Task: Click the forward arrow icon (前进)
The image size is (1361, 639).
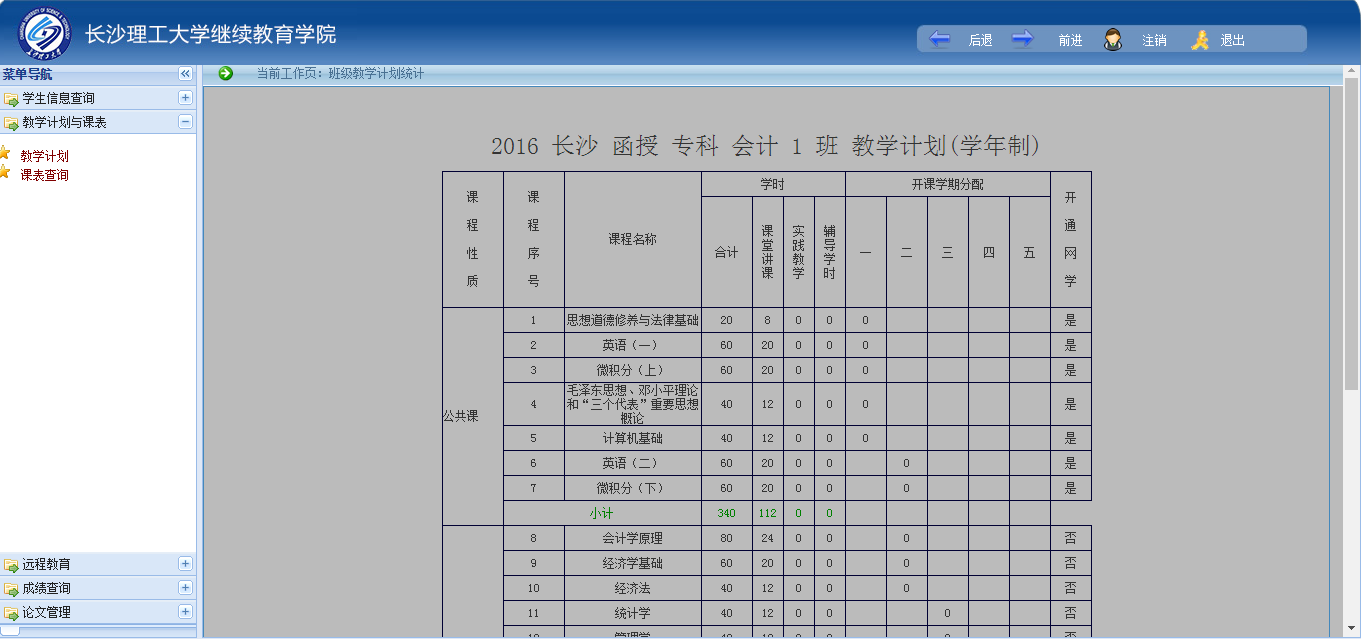Action: coord(1022,39)
